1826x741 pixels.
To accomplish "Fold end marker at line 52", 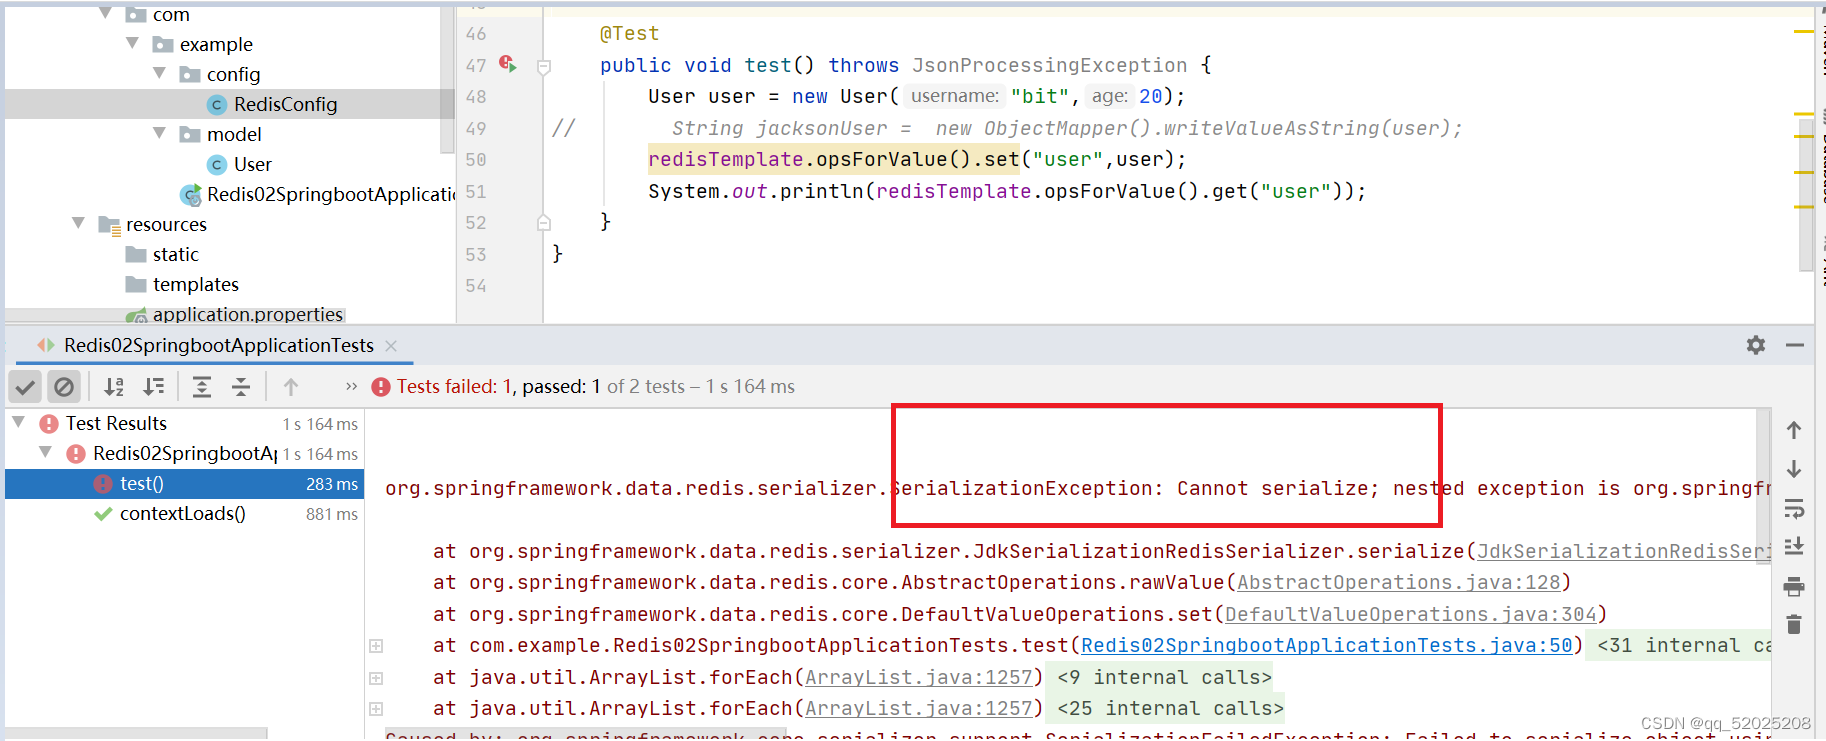I will (x=544, y=222).
